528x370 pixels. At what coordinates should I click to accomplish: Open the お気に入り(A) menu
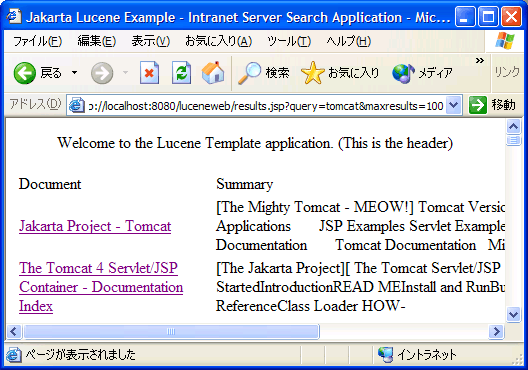218,41
